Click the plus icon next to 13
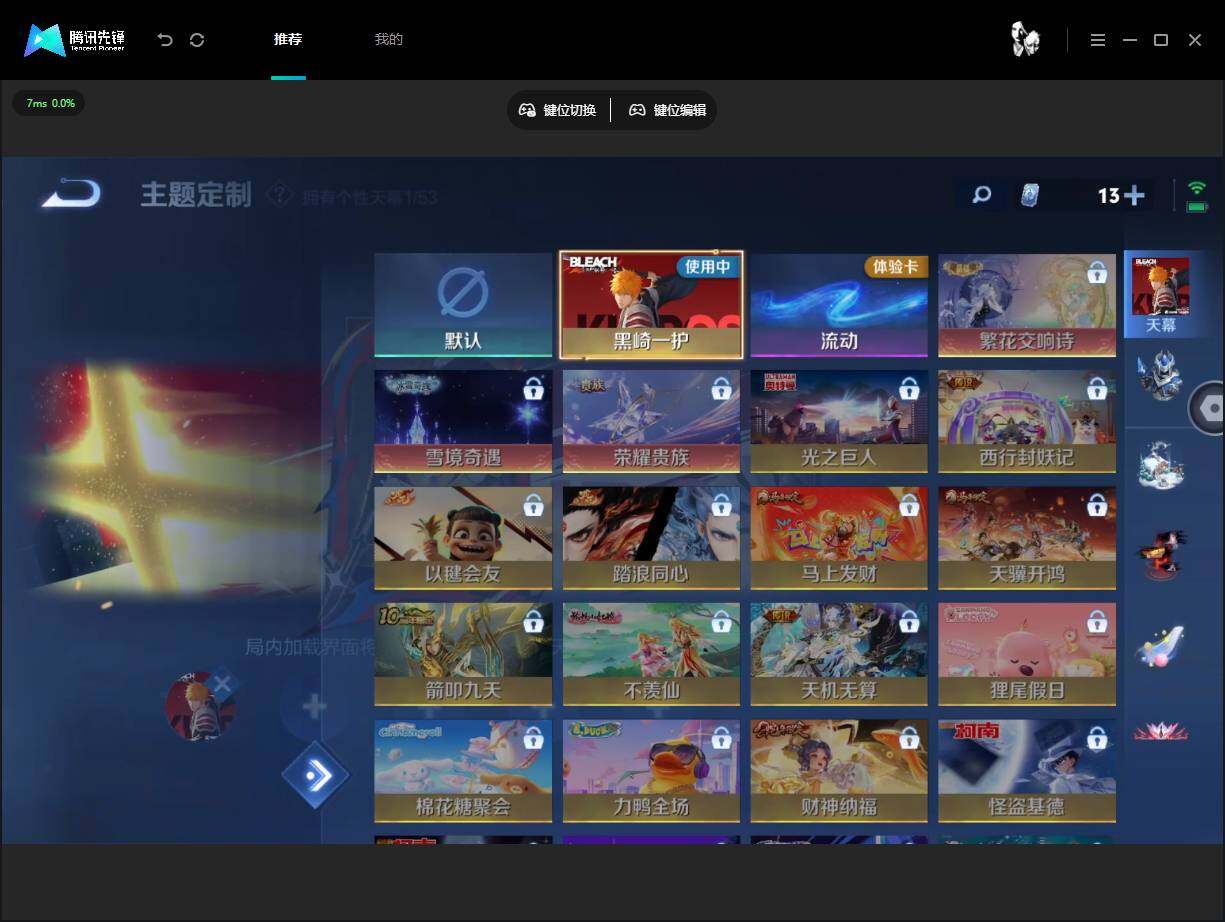This screenshot has width=1225, height=922. [1134, 195]
